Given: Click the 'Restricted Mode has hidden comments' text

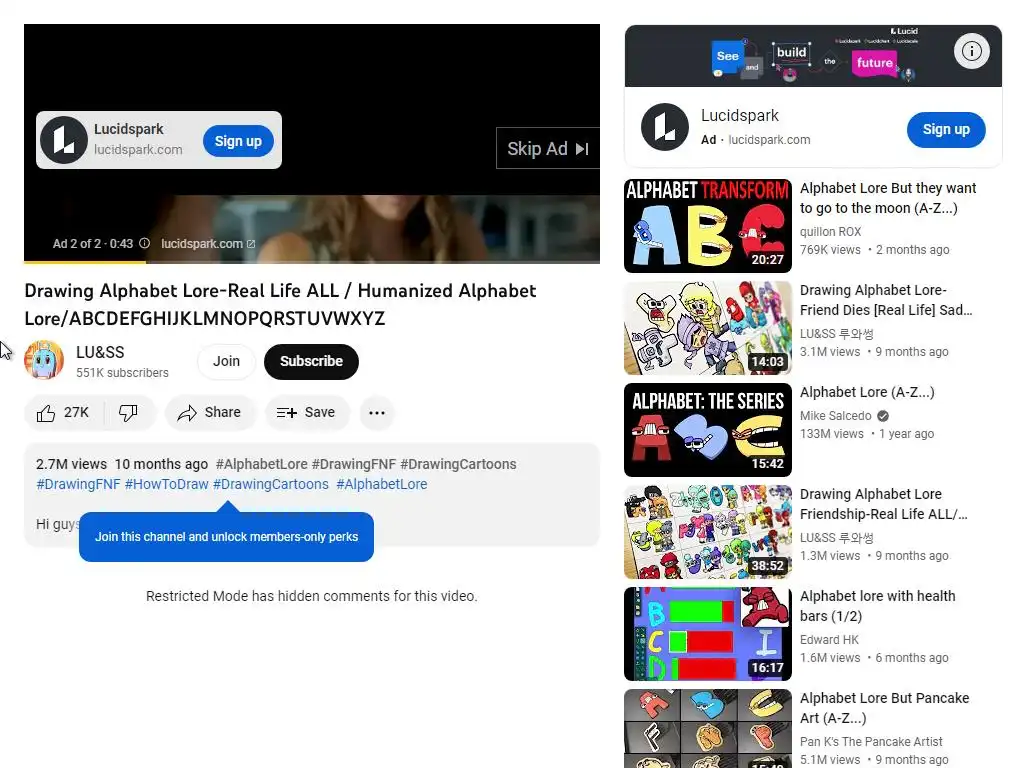Looking at the screenshot, I should (x=312, y=596).
